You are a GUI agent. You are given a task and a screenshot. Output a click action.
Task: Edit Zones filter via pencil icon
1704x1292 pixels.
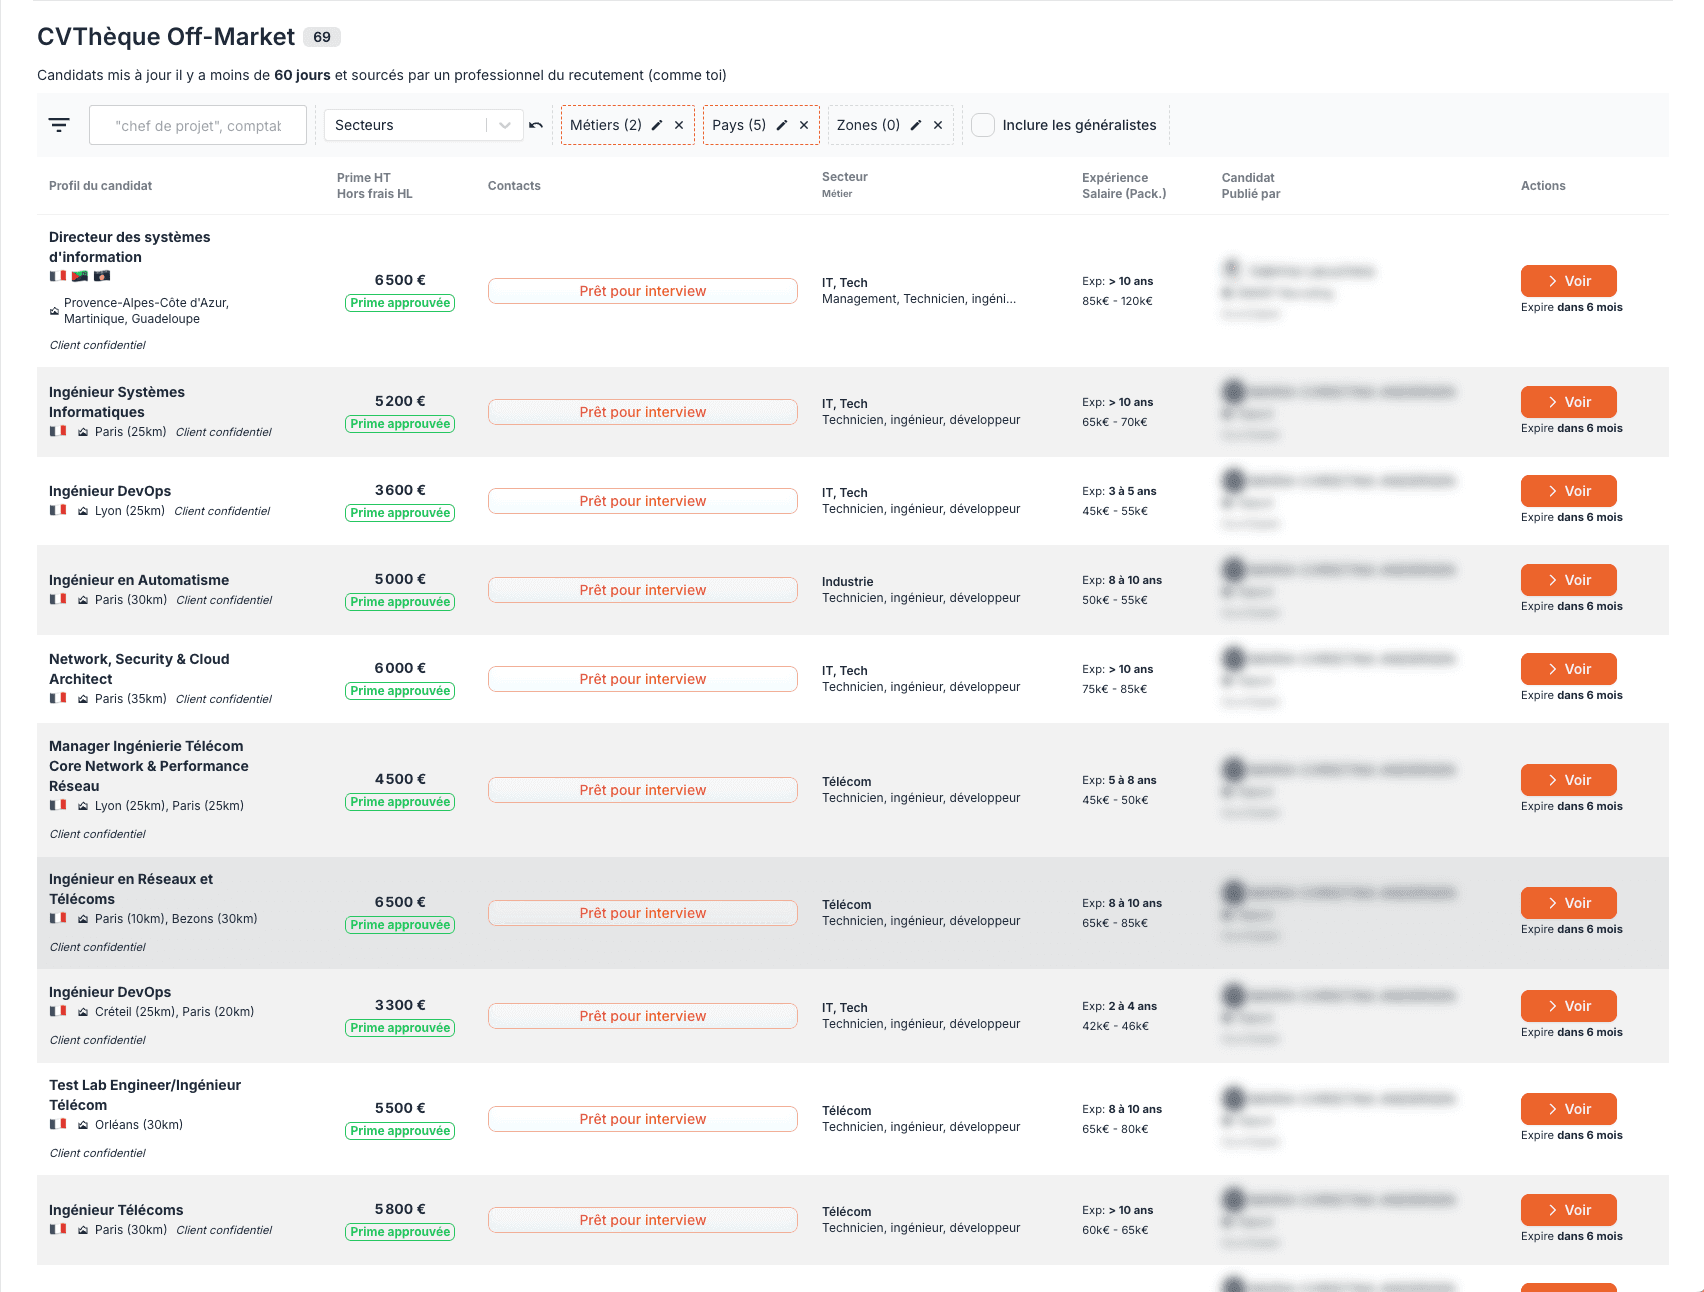click(x=916, y=125)
